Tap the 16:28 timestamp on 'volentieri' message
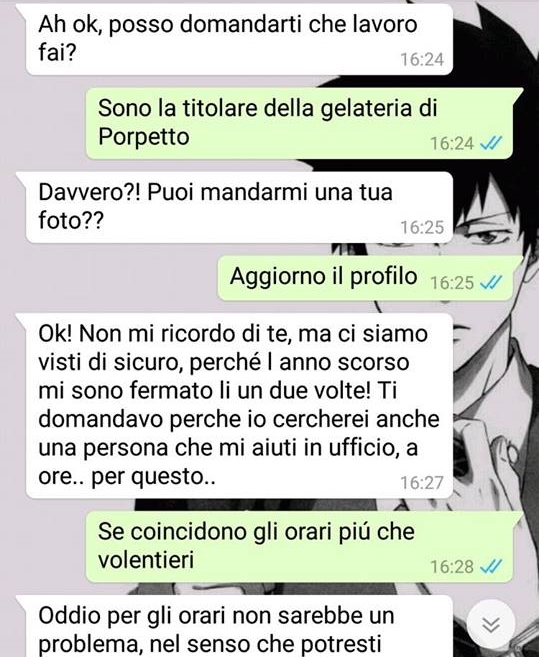Viewport: 539px width, 657px height. click(452, 567)
